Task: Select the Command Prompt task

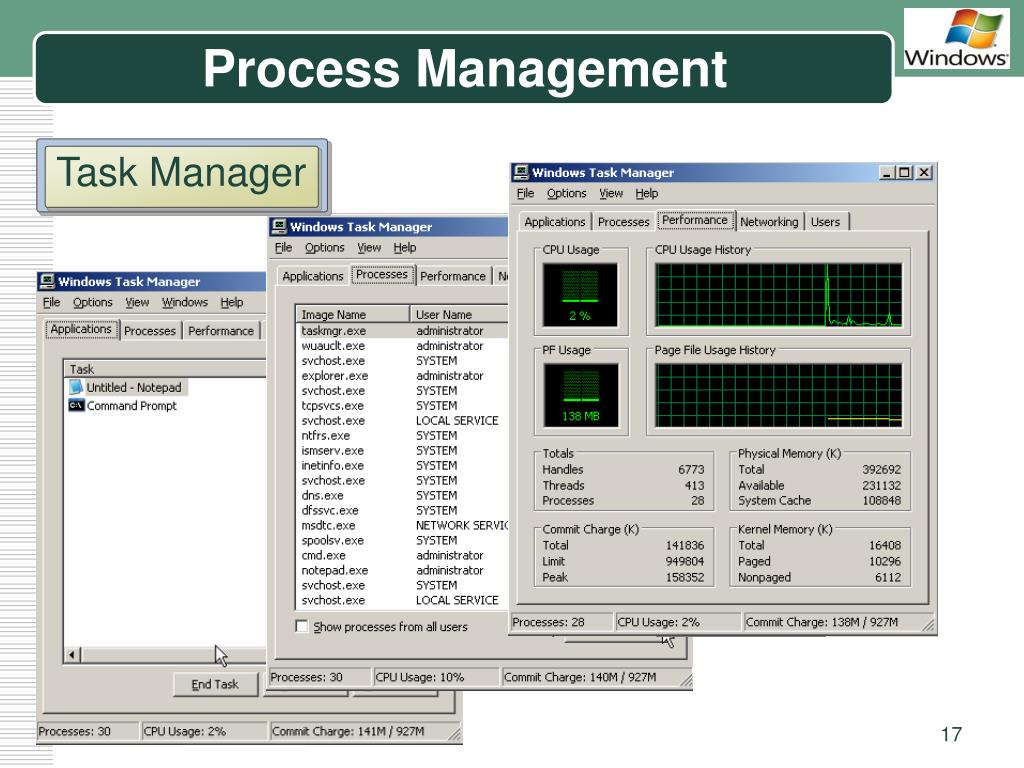Action: pos(123,406)
